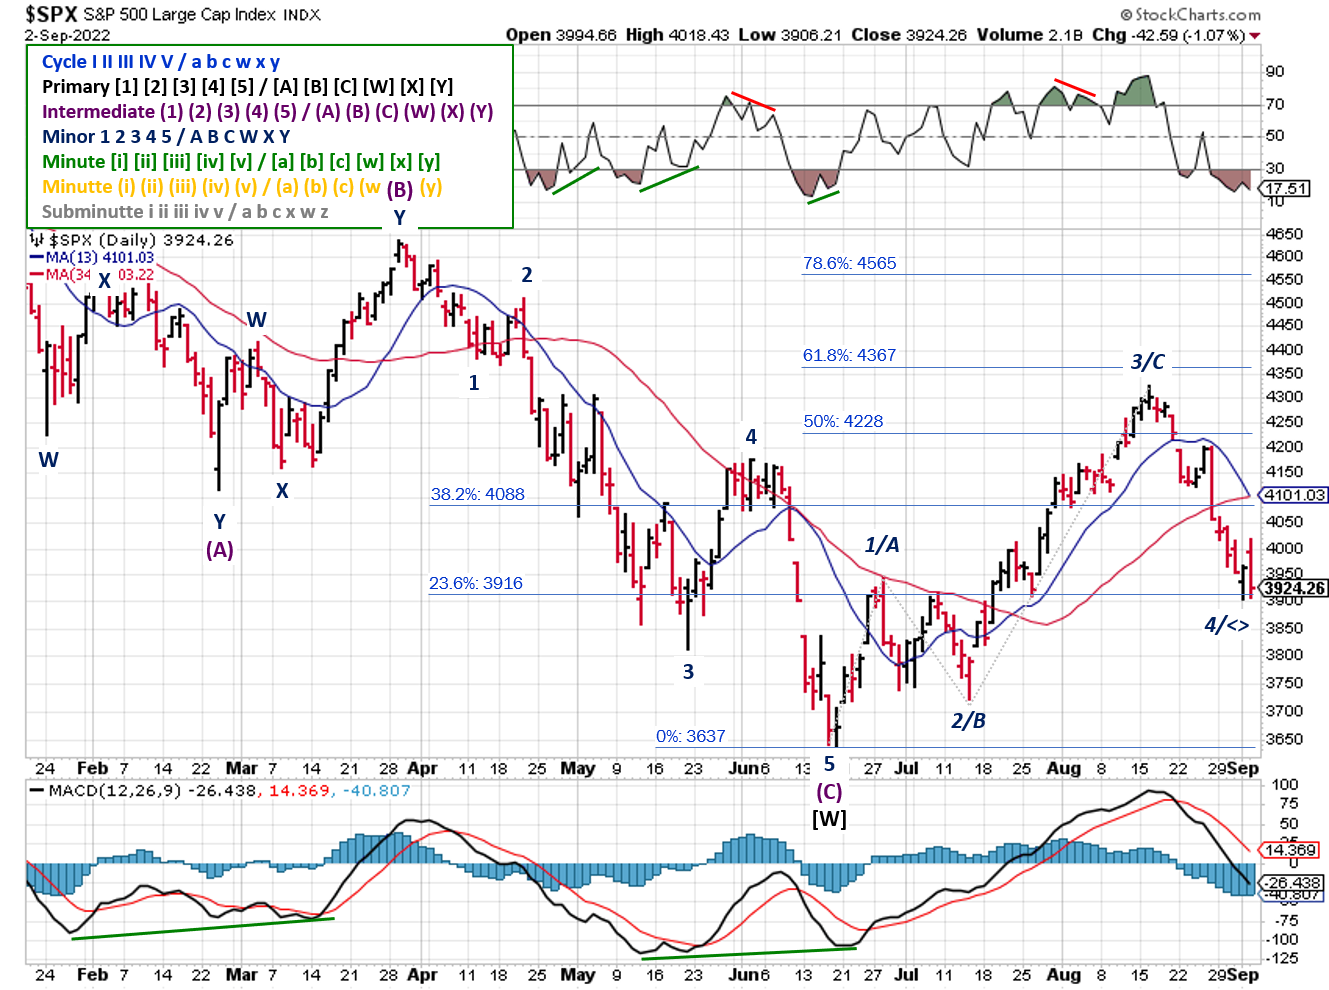Click the 38.2%: 4088 Fibonacci label
1329x990 pixels.
[x=478, y=494]
